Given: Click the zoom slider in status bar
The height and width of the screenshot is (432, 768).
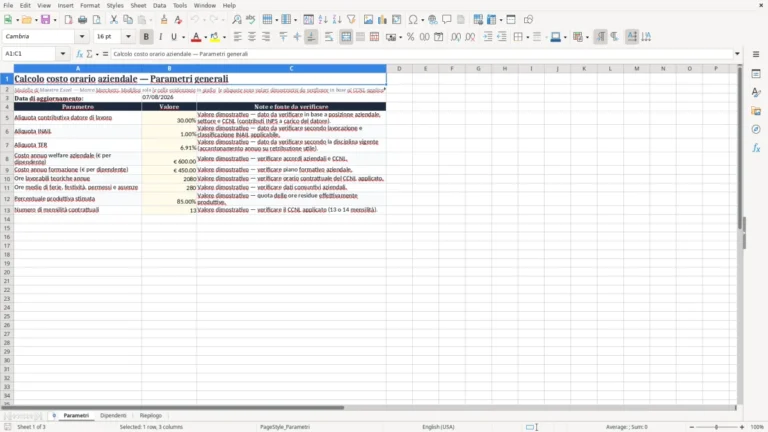Looking at the screenshot, I should click(716, 427).
